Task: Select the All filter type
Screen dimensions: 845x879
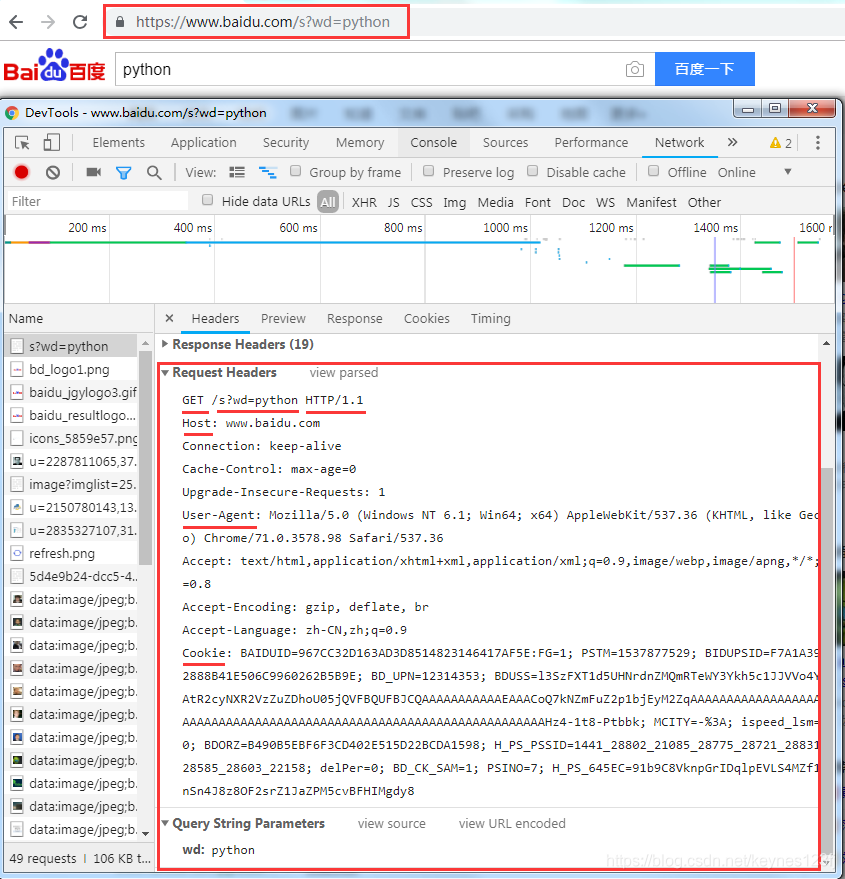Action: [x=328, y=202]
